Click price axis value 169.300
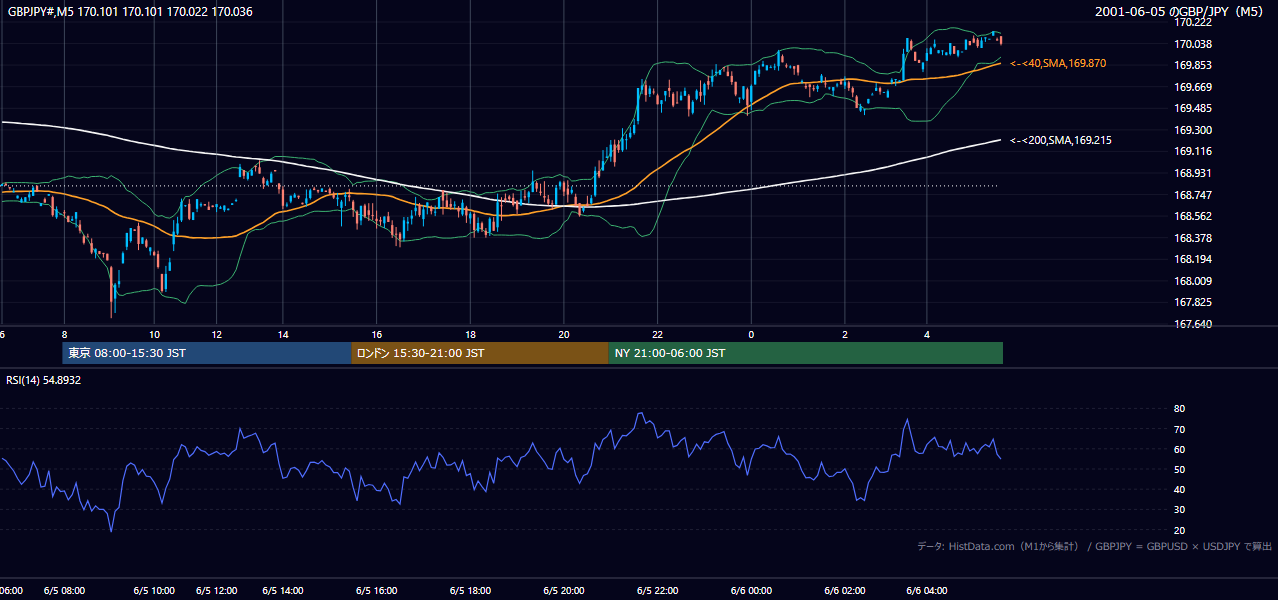1278x600 pixels. pyautogui.click(x=1193, y=130)
